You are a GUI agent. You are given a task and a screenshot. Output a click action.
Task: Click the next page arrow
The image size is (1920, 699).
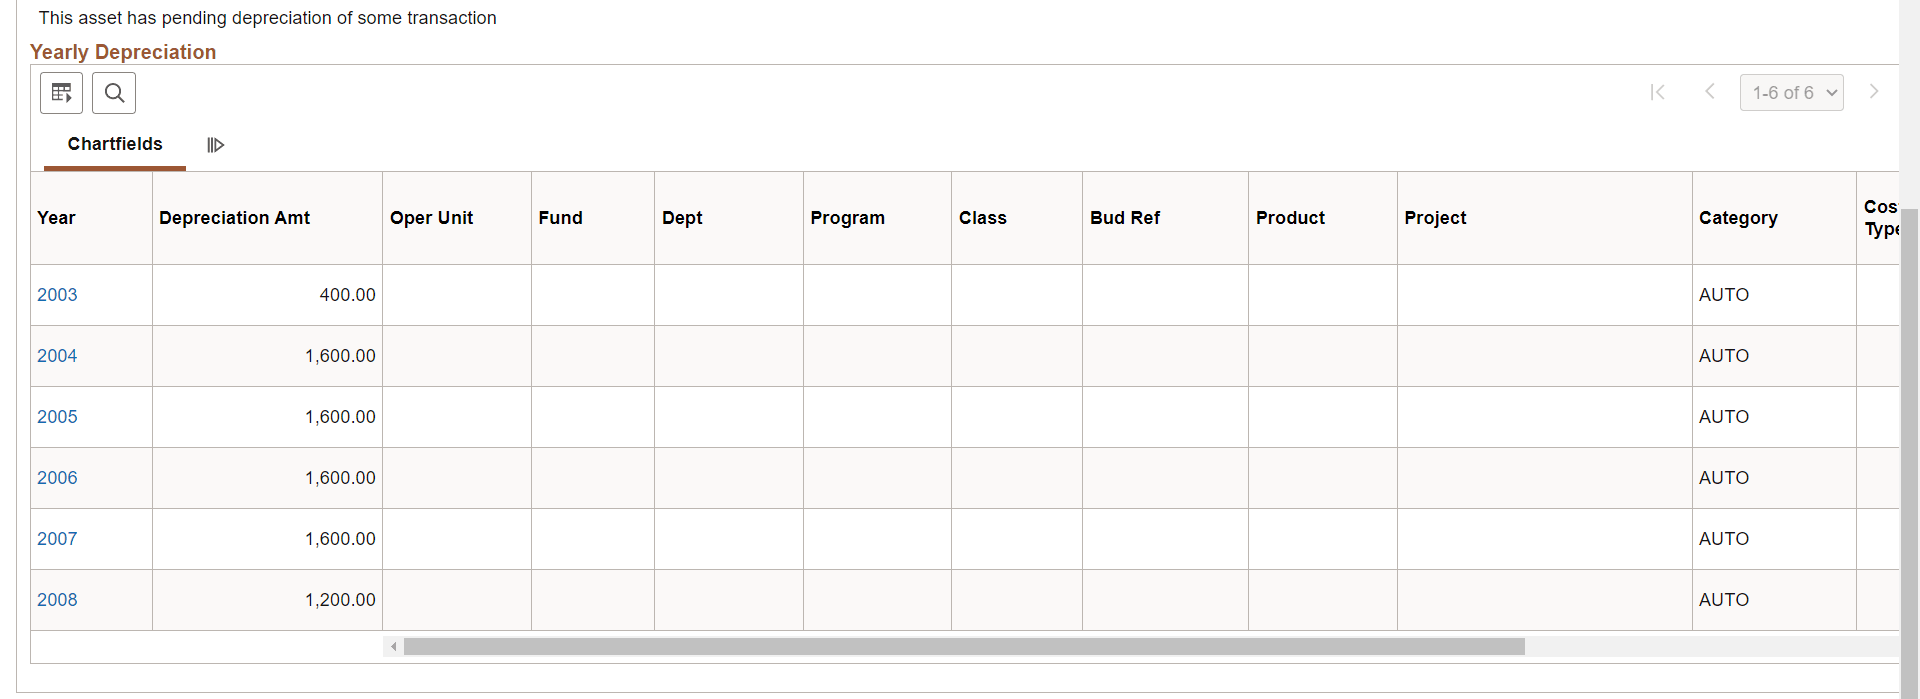point(1874,92)
